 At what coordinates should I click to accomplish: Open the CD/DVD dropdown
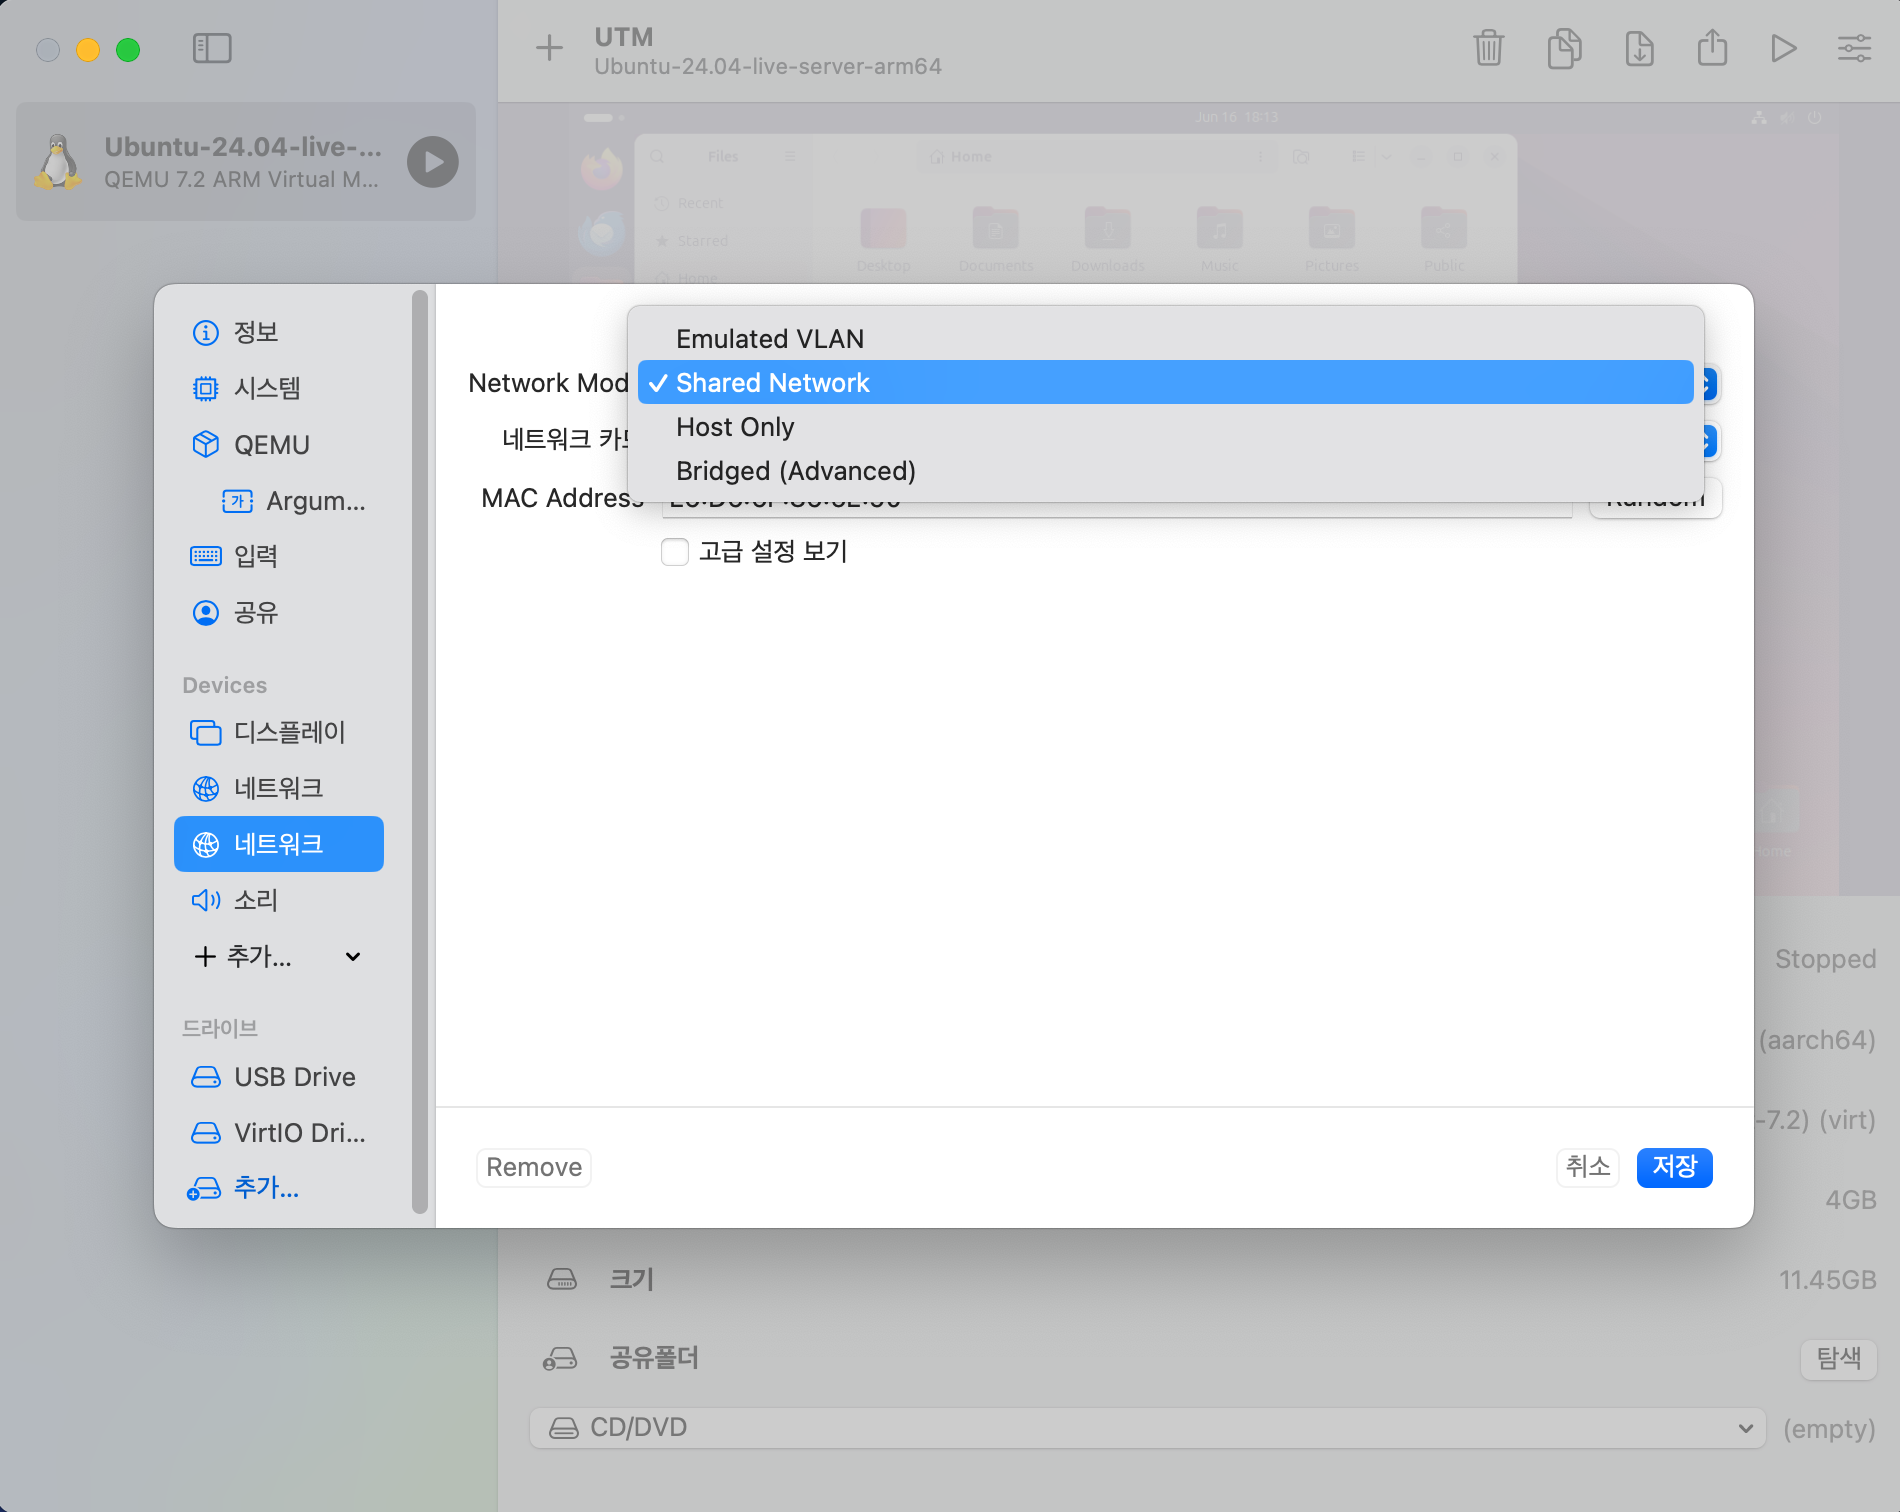pos(1147,1428)
